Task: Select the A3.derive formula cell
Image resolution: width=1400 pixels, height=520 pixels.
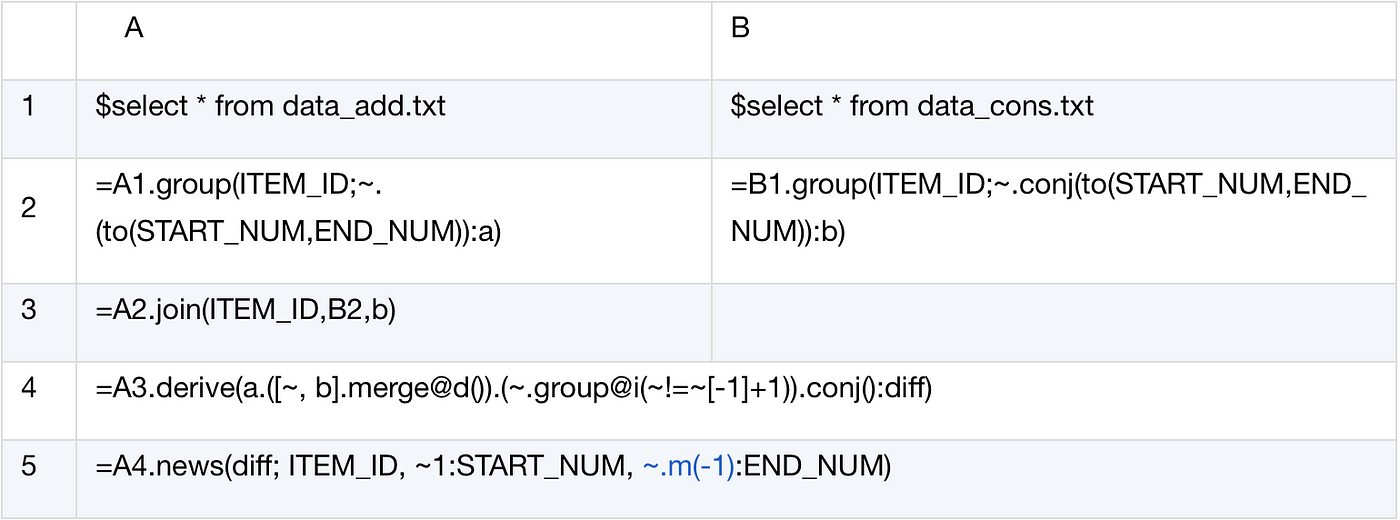Action: (x=737, y=400)
